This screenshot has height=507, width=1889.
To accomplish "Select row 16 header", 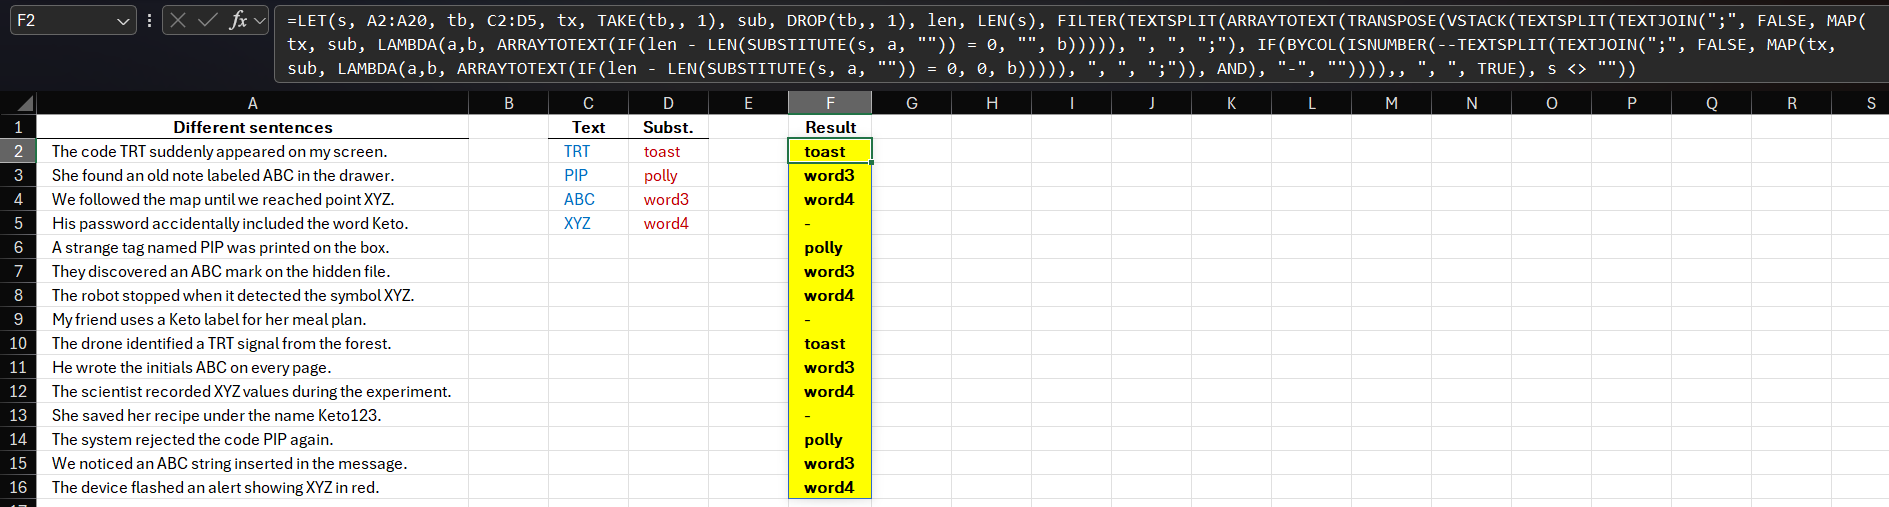I will coord(18,487).
